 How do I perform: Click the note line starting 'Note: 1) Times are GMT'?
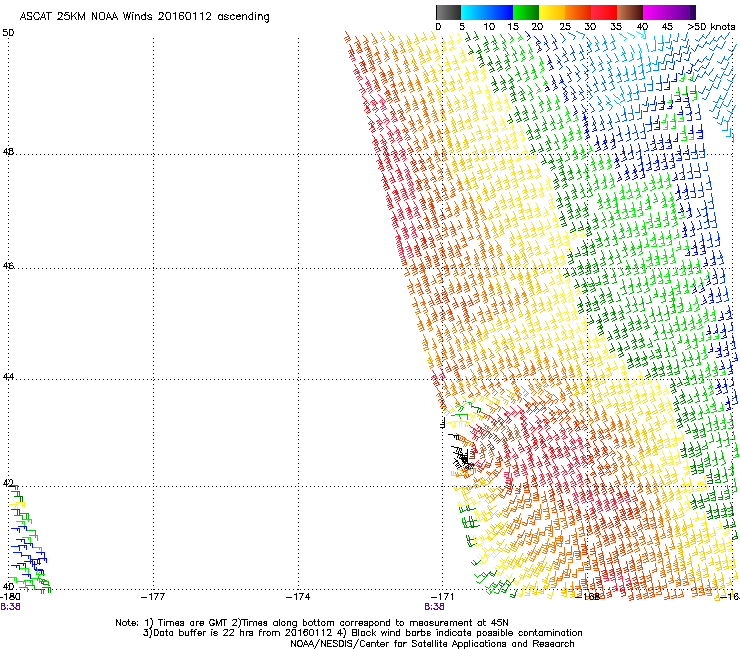pyautogui.click(x=312, y=623)
